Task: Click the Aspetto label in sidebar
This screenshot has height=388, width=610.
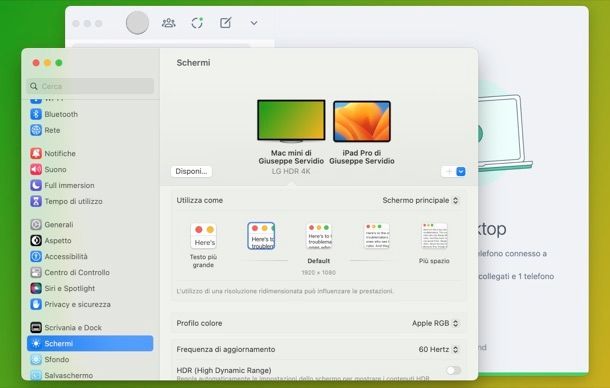Action: pos(58,241)
